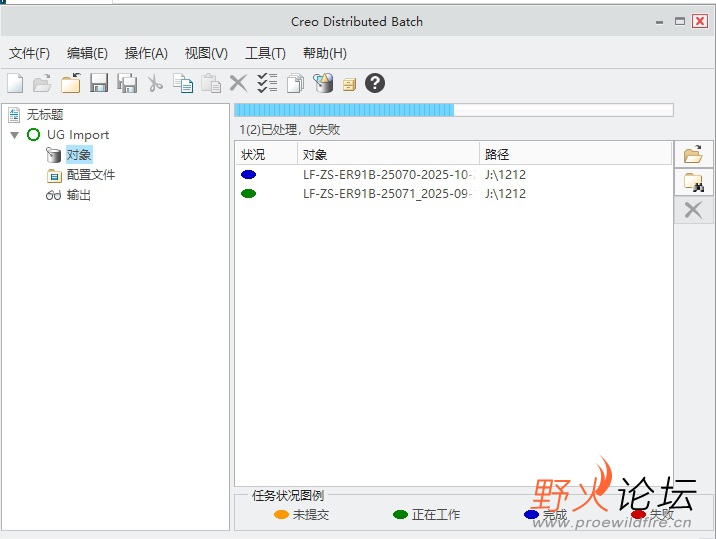Click the 未提交 legend label
Viewport: 716px width, 539px height.
pos(311,515)
